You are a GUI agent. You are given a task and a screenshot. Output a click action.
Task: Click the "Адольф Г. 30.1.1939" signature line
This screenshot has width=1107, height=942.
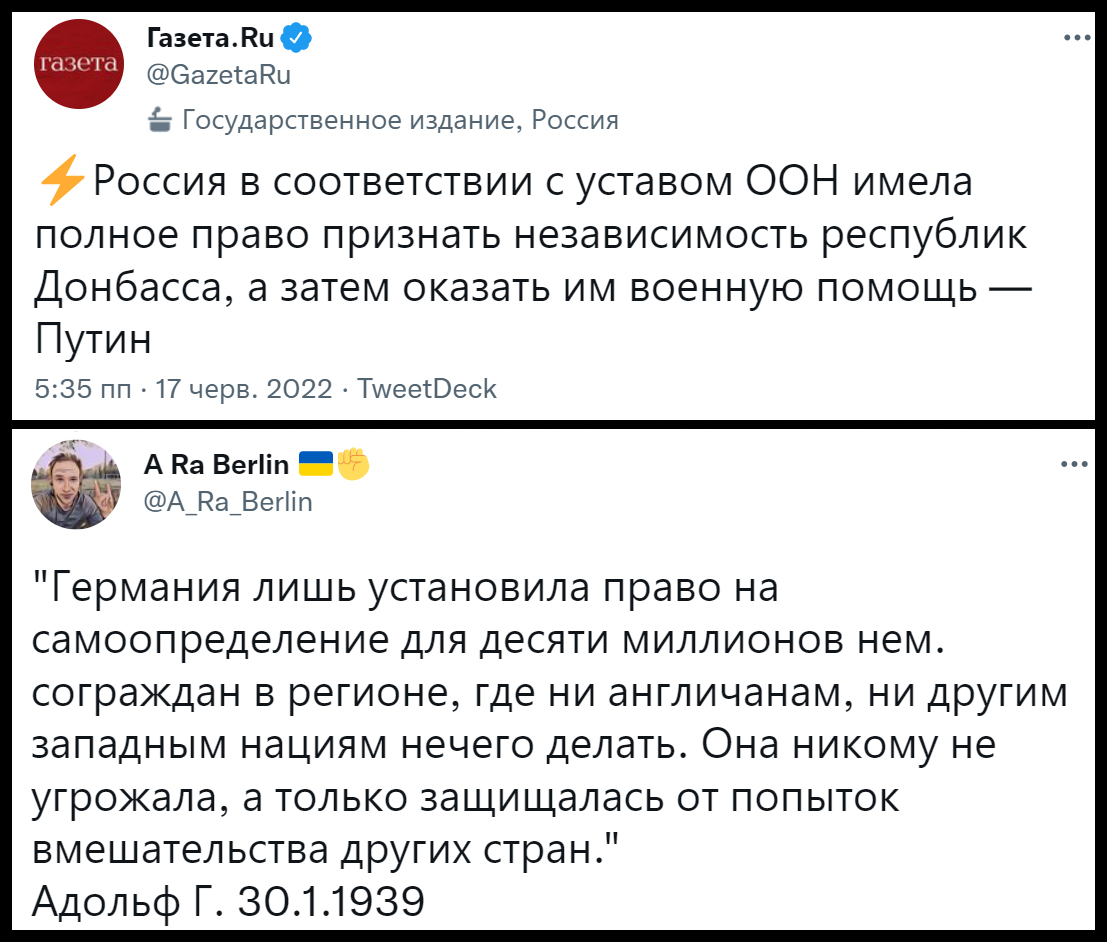(x=229, y=901)
